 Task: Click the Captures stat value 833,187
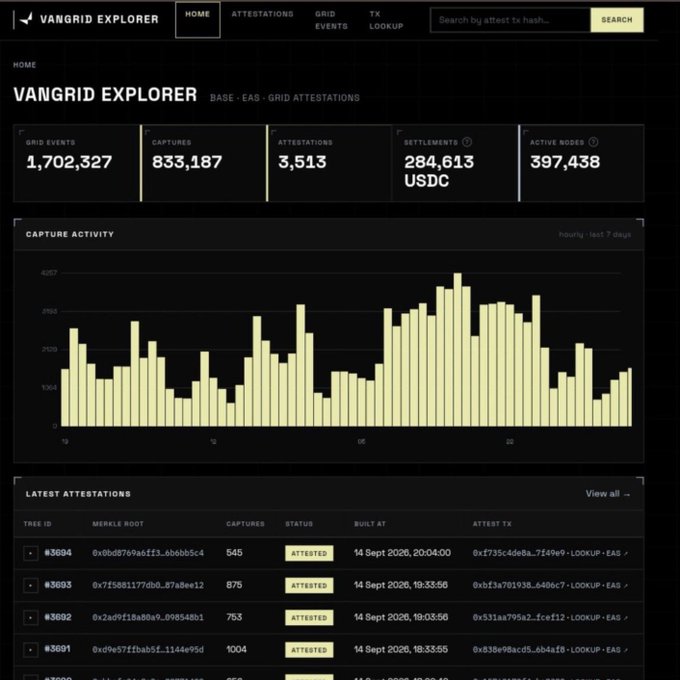[x=187, y=162]
